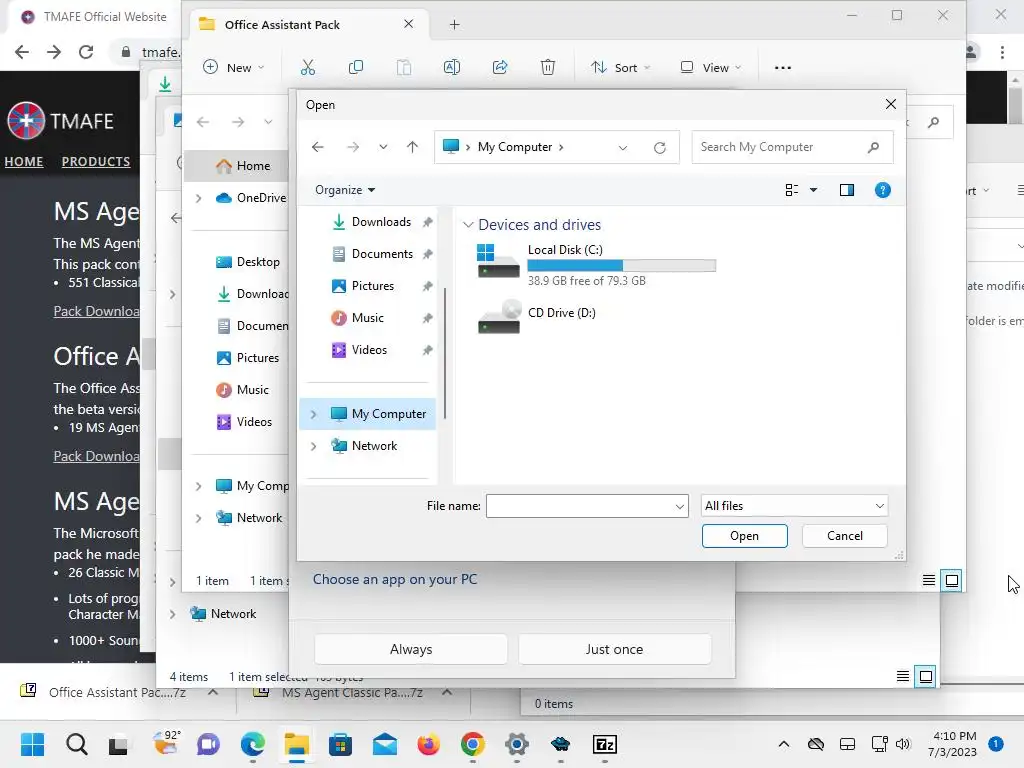Open the view options dropdown arrow in Open dialog
Viewport: 1024px width, 768px height.
(x=813, y=190)
